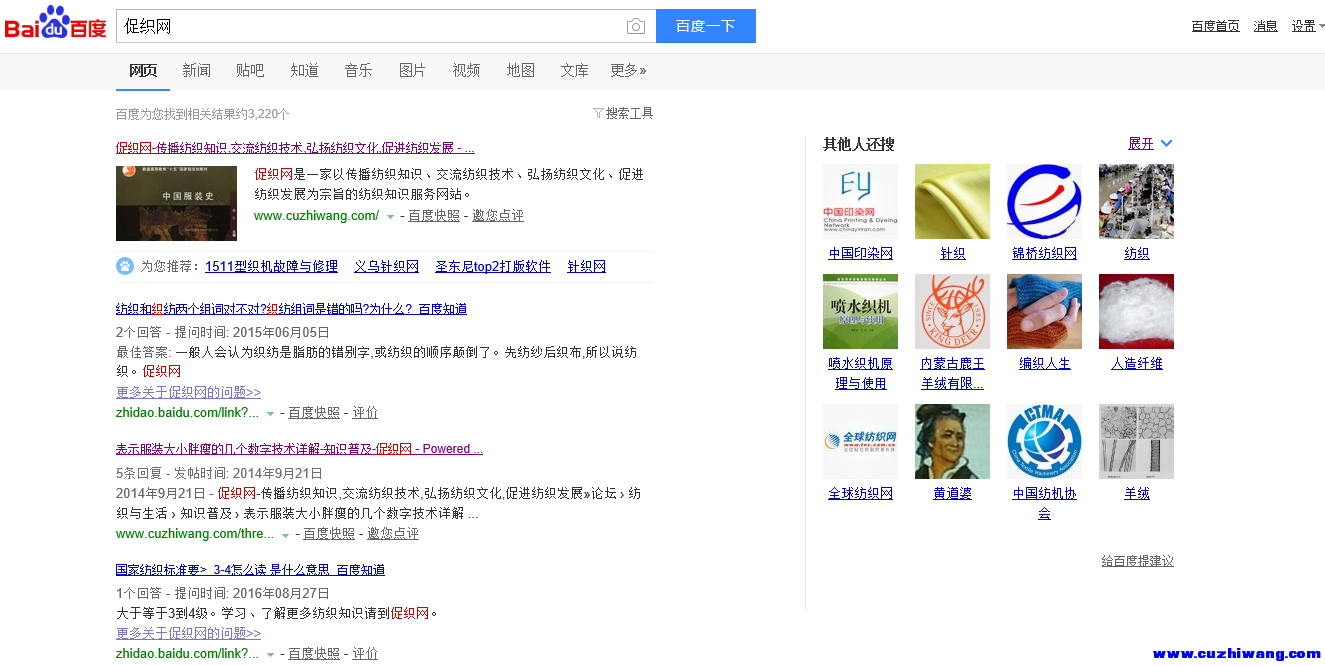Open 百度快照 for the www.cuzhiwang.com/ result
Screen dimensions: 1325x666
(434, 216)
